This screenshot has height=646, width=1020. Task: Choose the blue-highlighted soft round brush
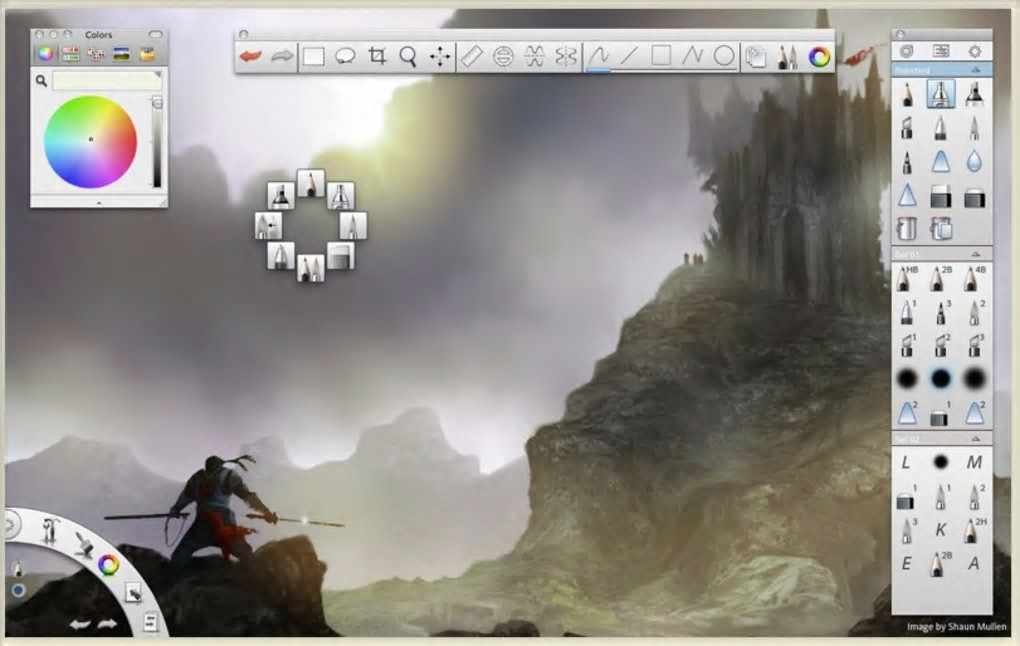(x=941, y=378)
